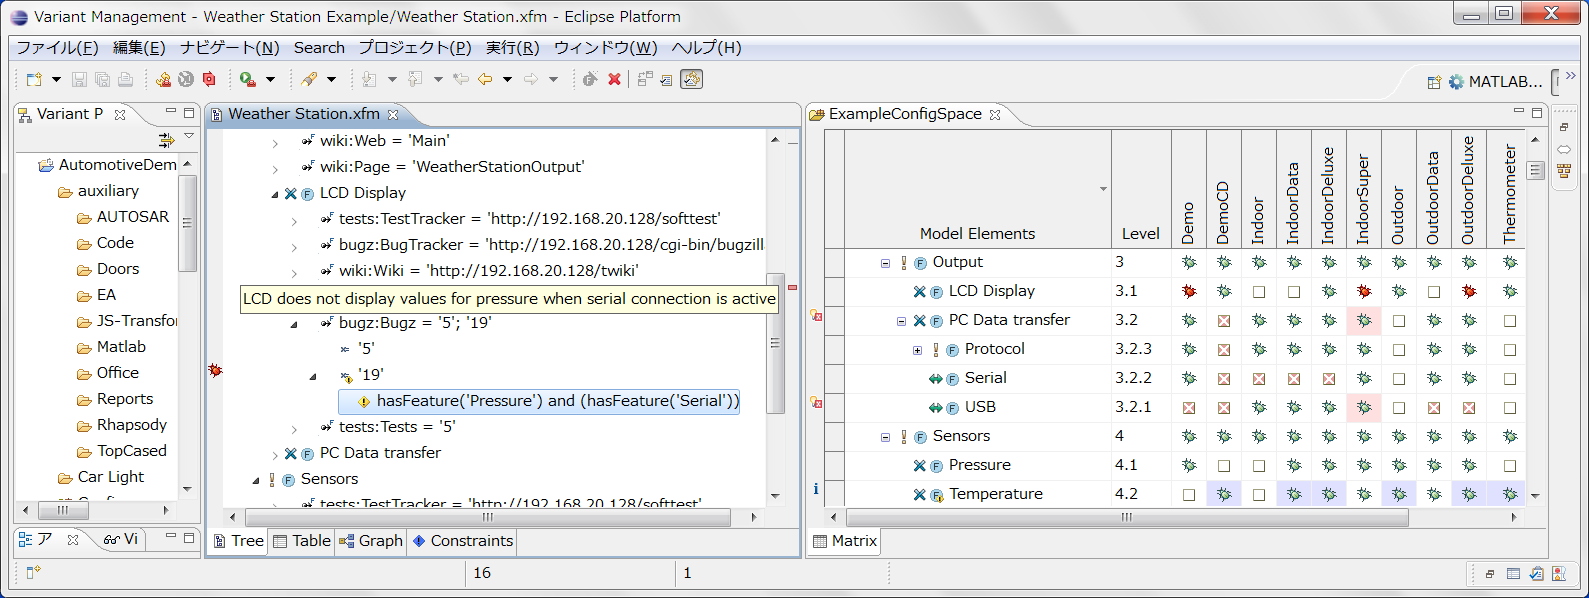The image size is (1589, 598).
Task: Click the Print toolbar icon
Action: (125, 79)
